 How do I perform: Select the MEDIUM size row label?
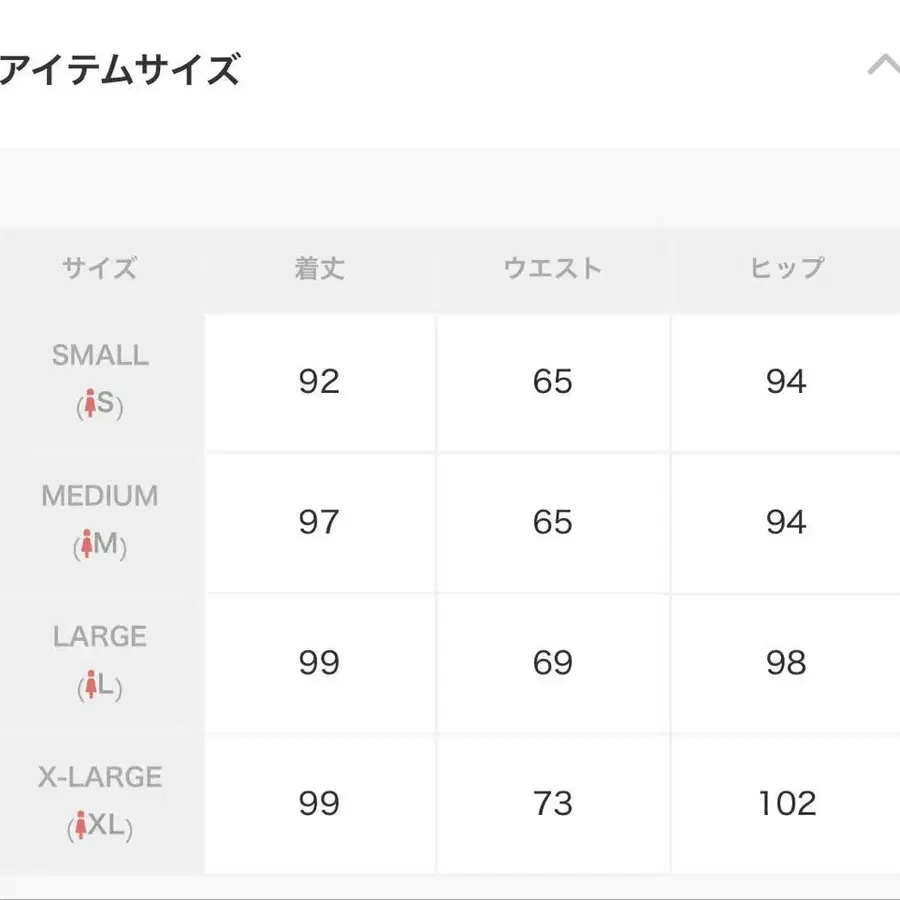pos(100,496)
